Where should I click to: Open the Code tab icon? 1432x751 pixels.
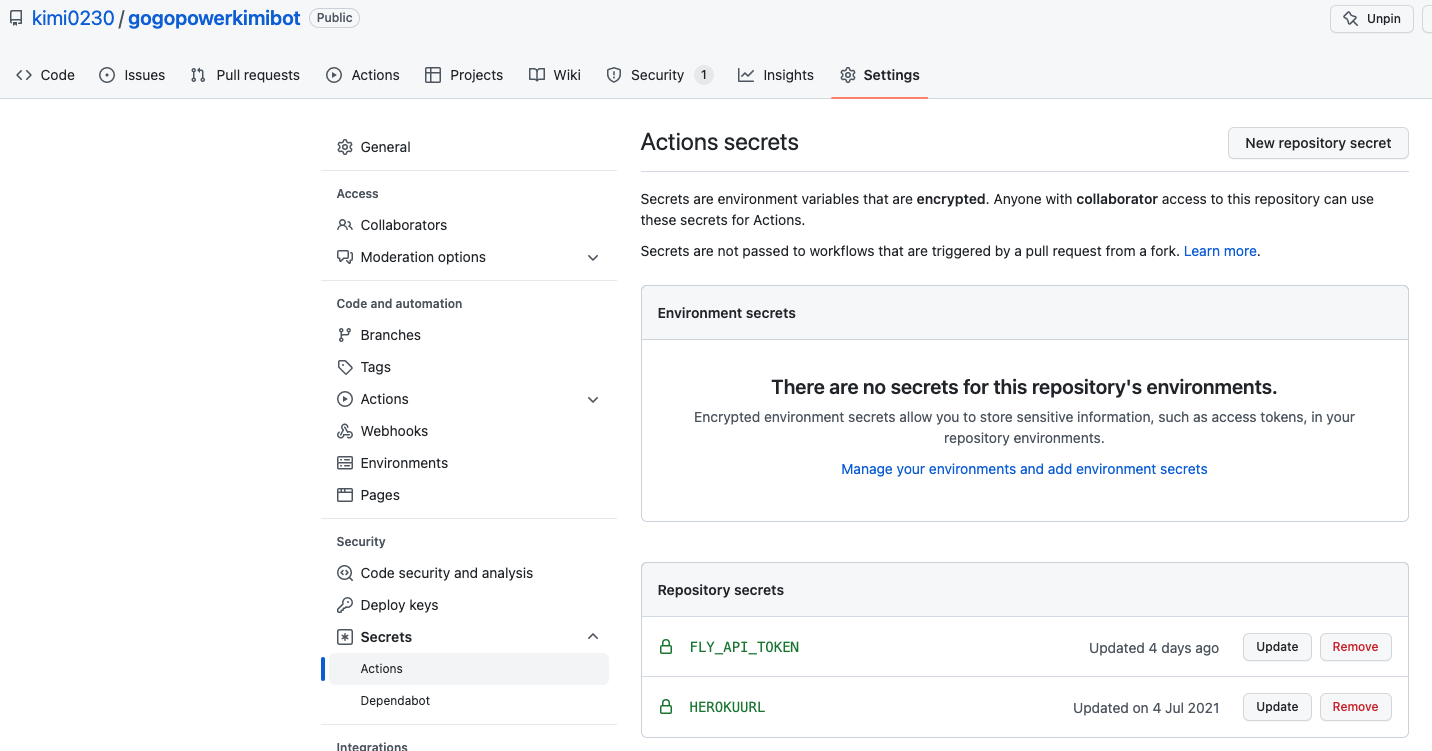coord(24,74)
